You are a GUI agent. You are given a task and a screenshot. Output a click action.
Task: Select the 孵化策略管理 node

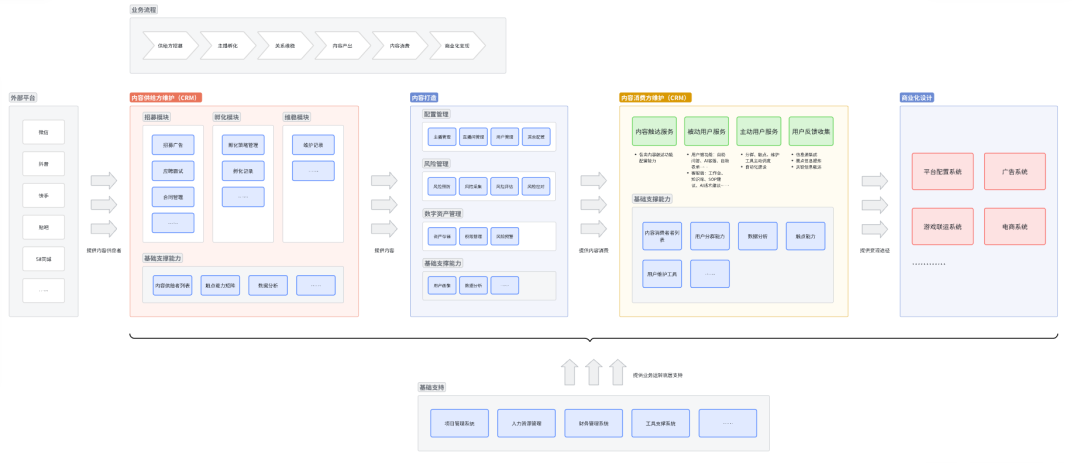point(243,145)
